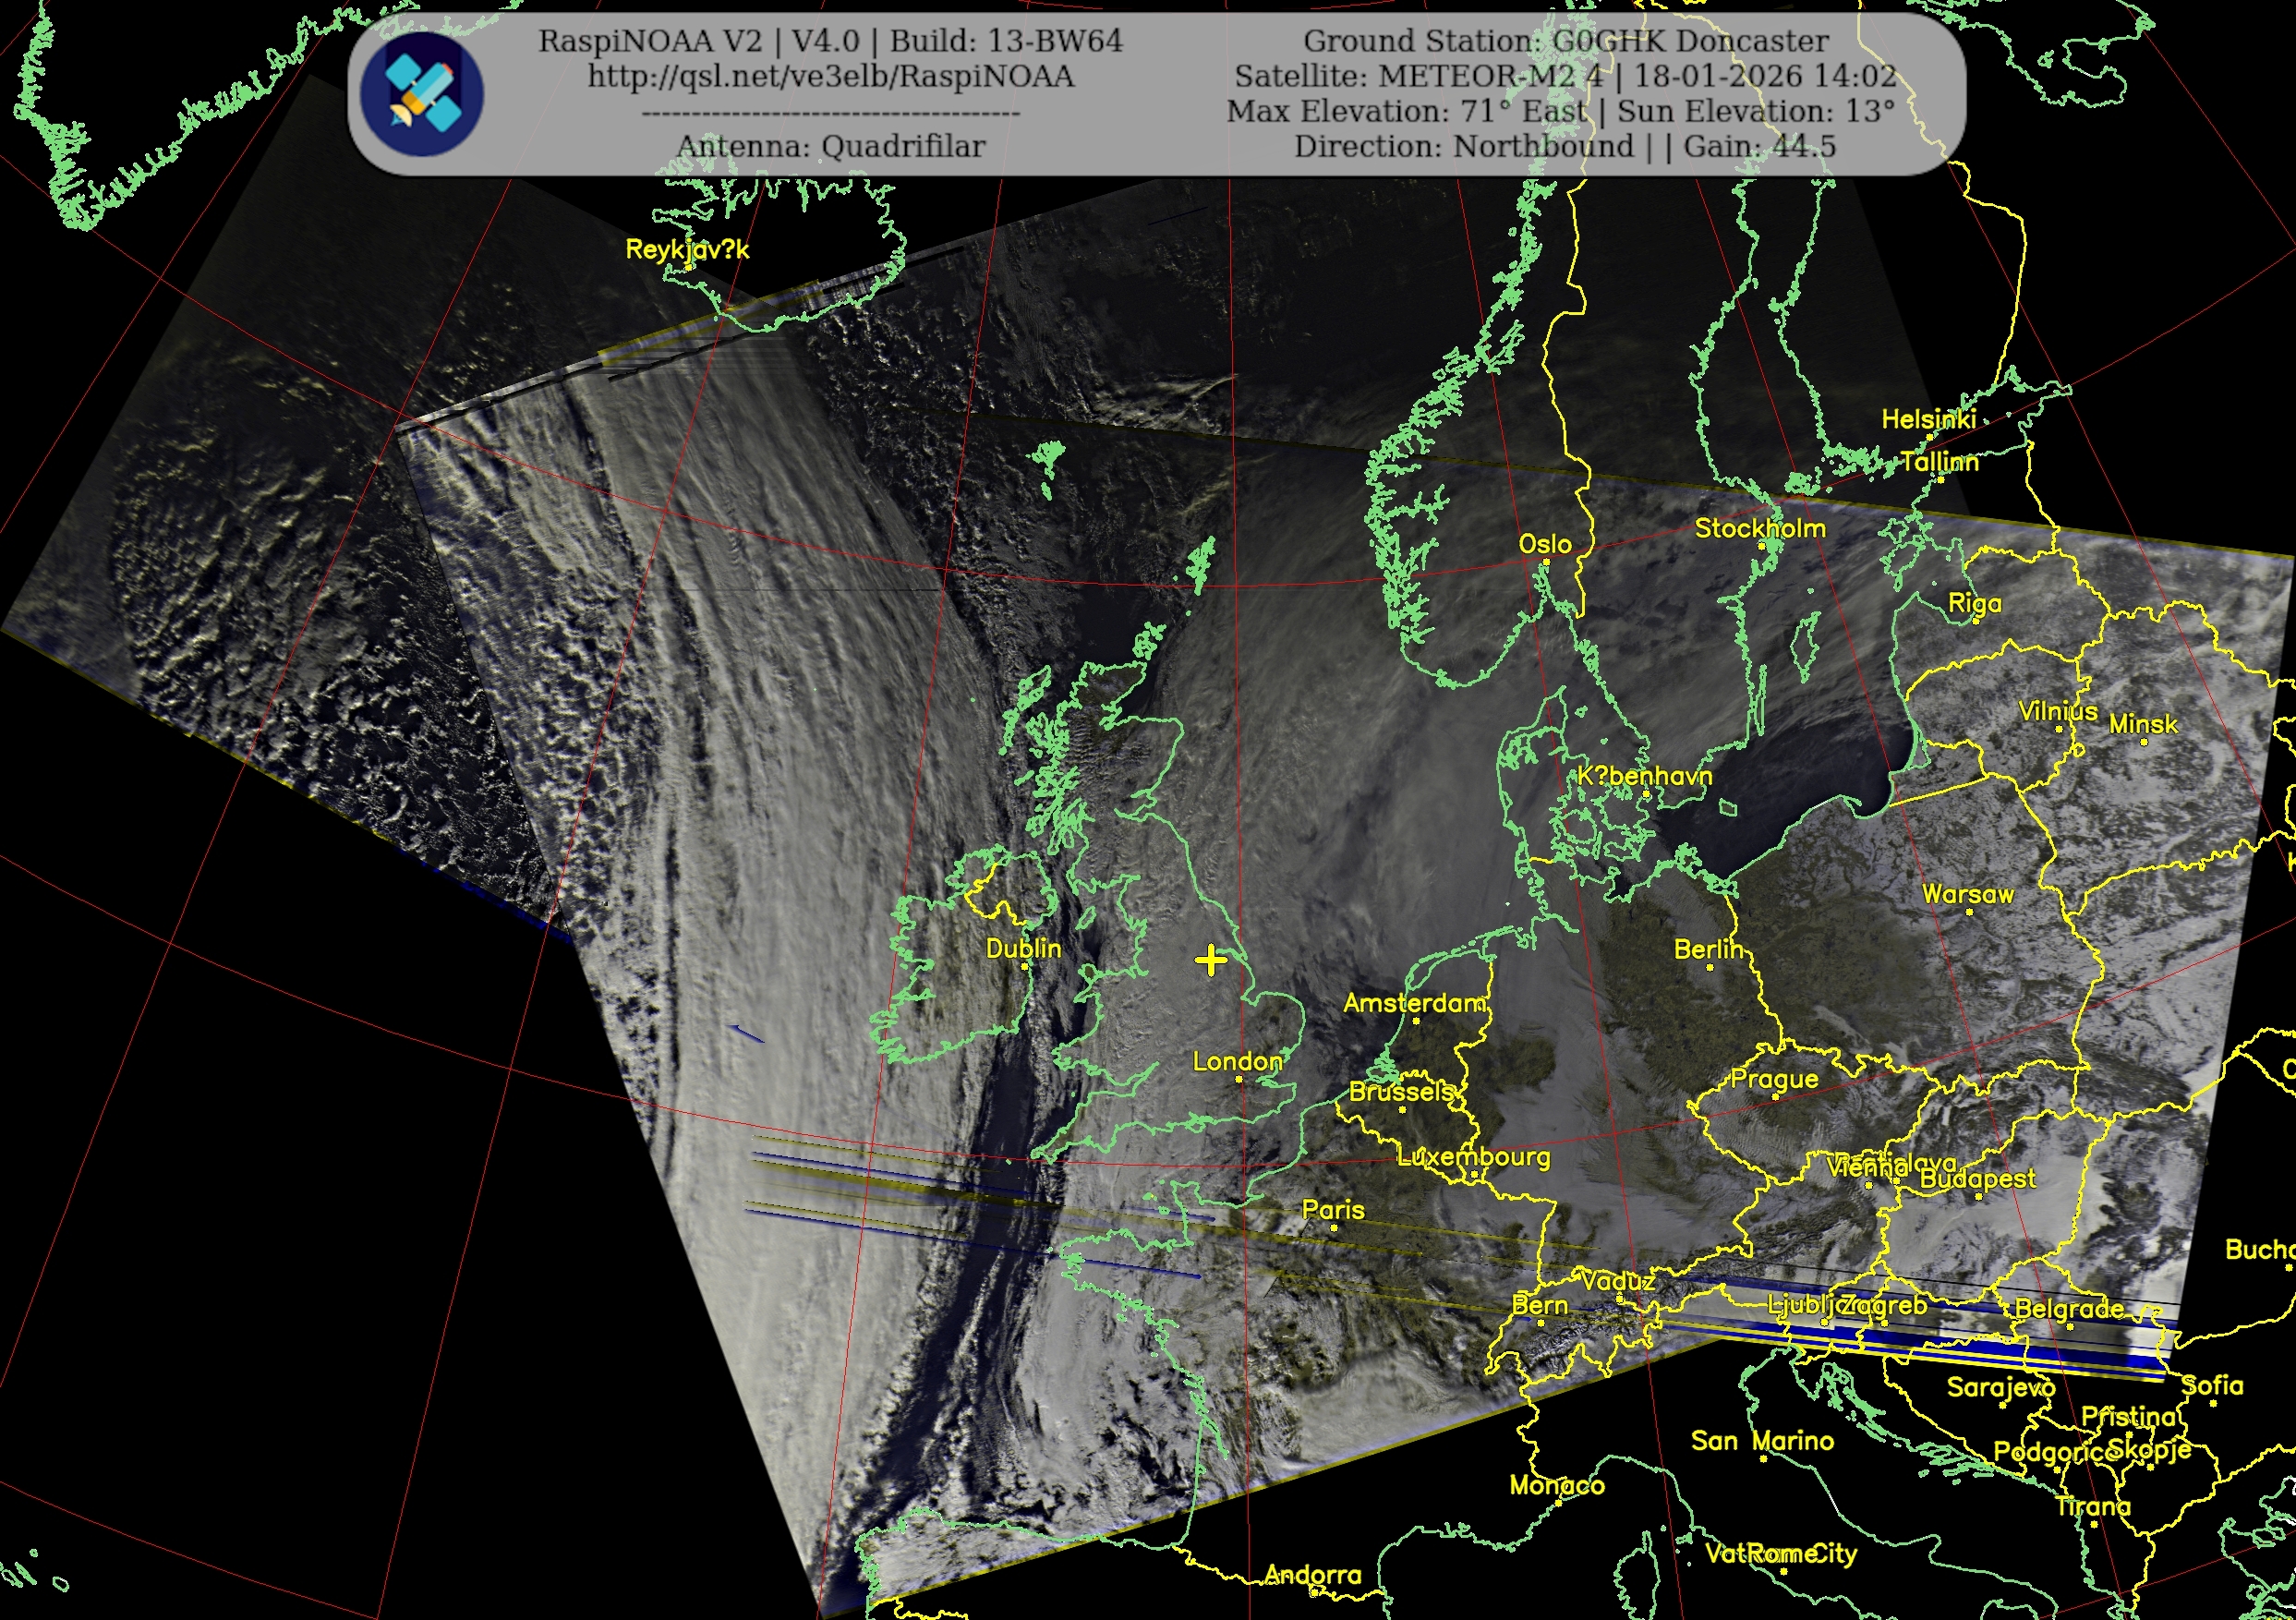Image resolution: width=2296 pixels, height=1620 pixels.
Task: Click the Prague city label
Action: point(1774,1079)
